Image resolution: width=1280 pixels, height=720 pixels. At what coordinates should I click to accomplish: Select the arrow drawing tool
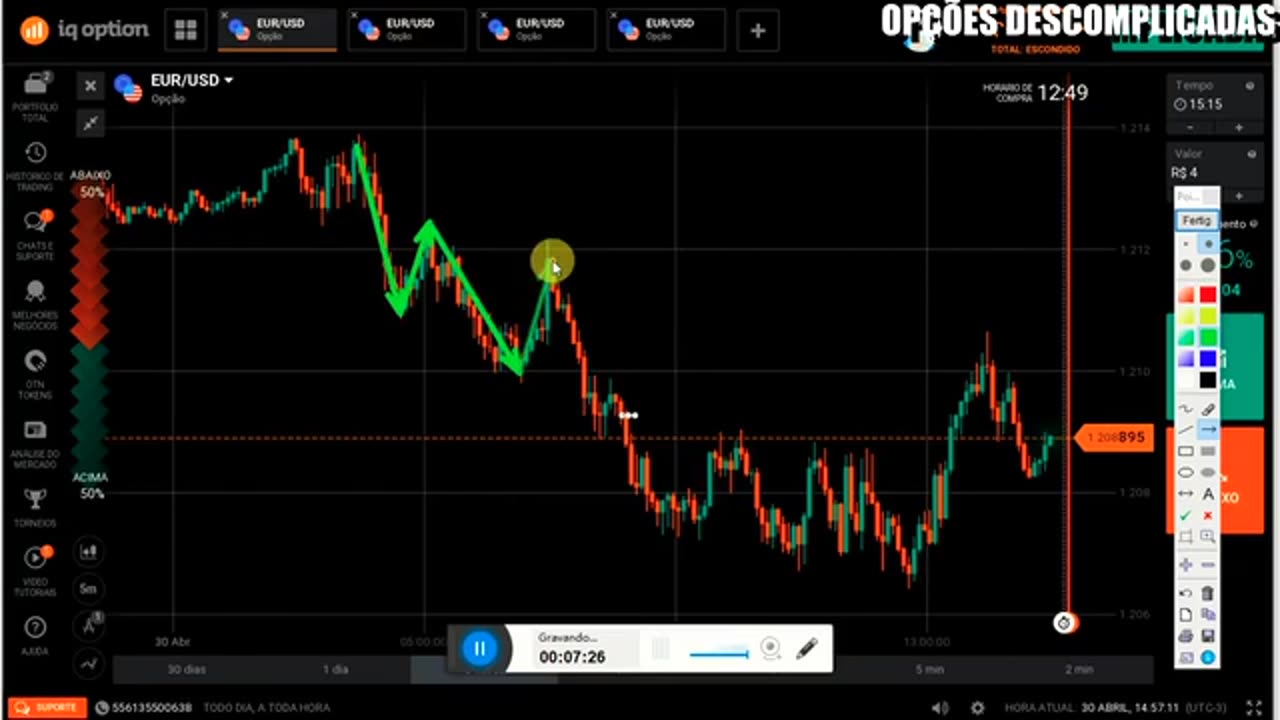tap(1208, 430)
